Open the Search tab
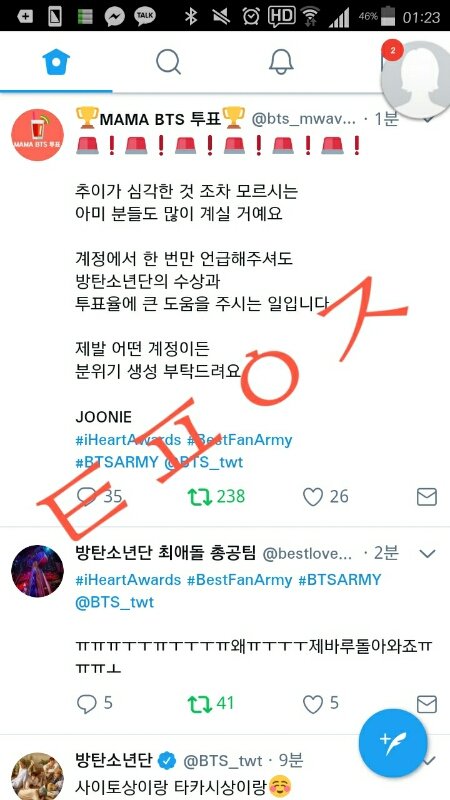Image resolution: width=450 pixels, height=800 pixels. point(168,62)
